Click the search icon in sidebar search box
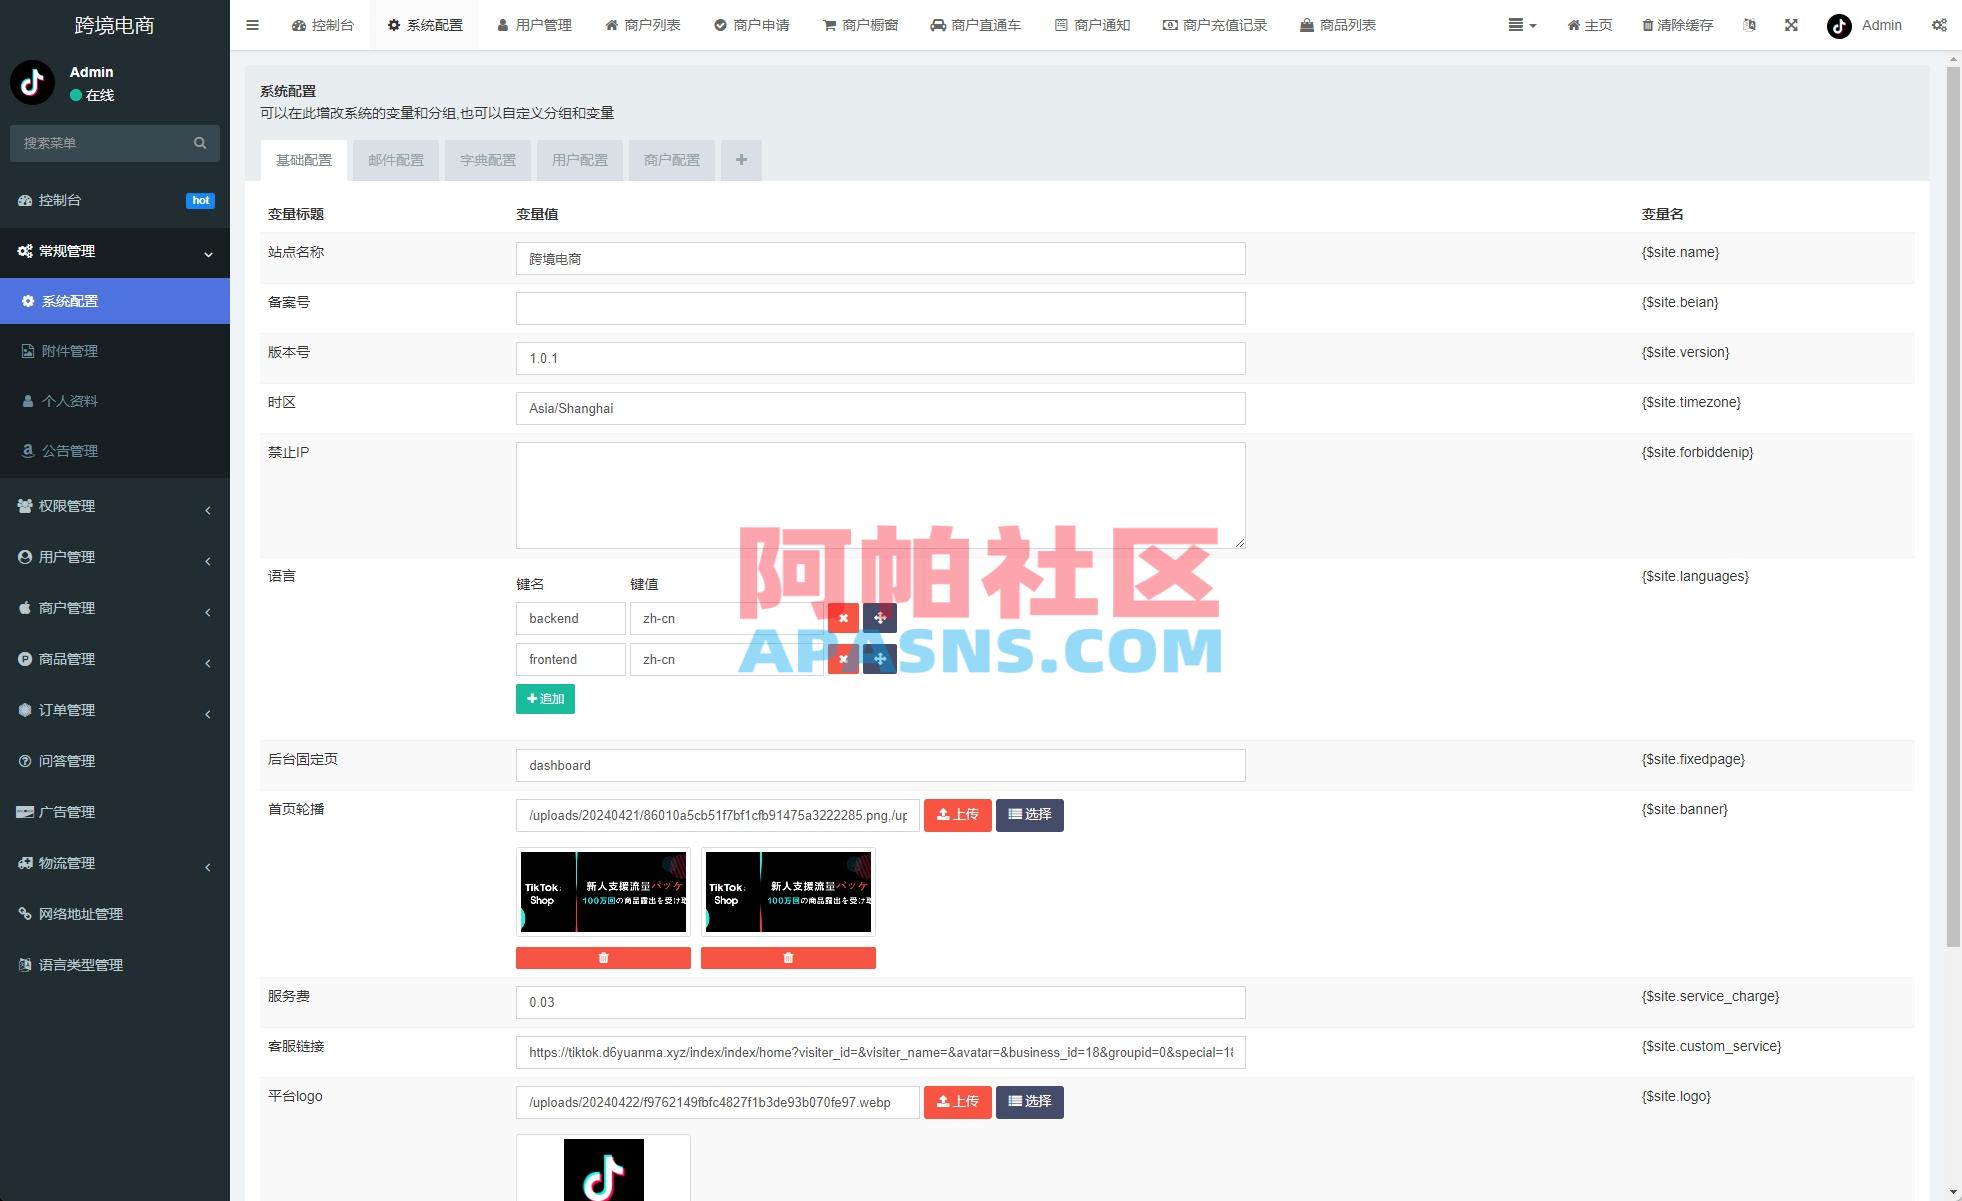This screenshot has width=1962, height=1201. (199, 143)
